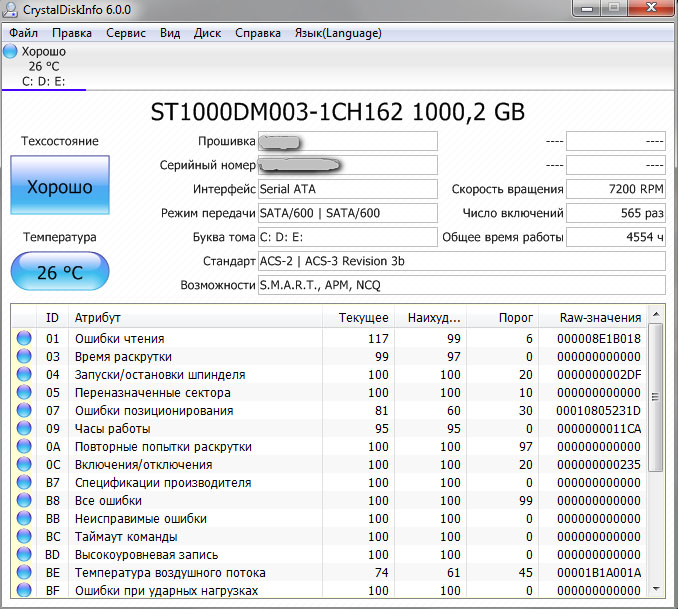
Task: Click the 7200 RPM rotation speed value
Action: pos(616,189)
